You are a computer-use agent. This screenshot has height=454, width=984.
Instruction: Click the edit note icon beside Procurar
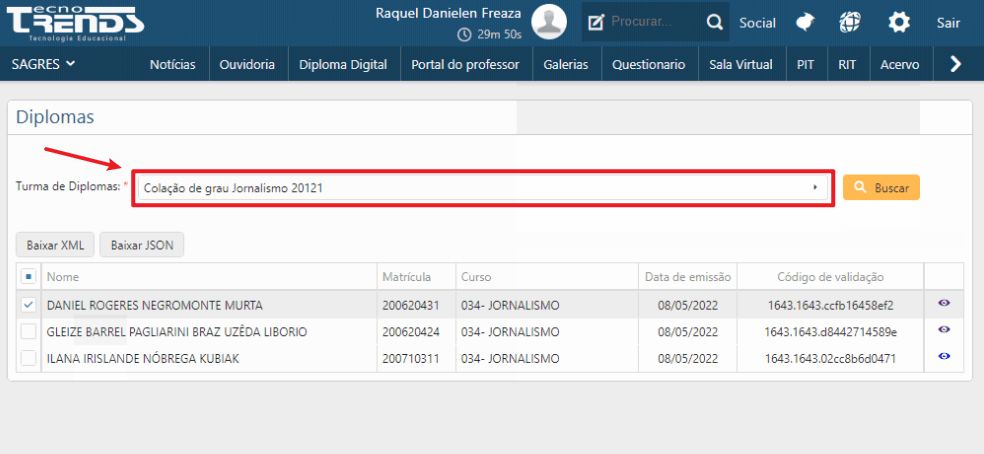pyautogui.click(x=596, y=22)
